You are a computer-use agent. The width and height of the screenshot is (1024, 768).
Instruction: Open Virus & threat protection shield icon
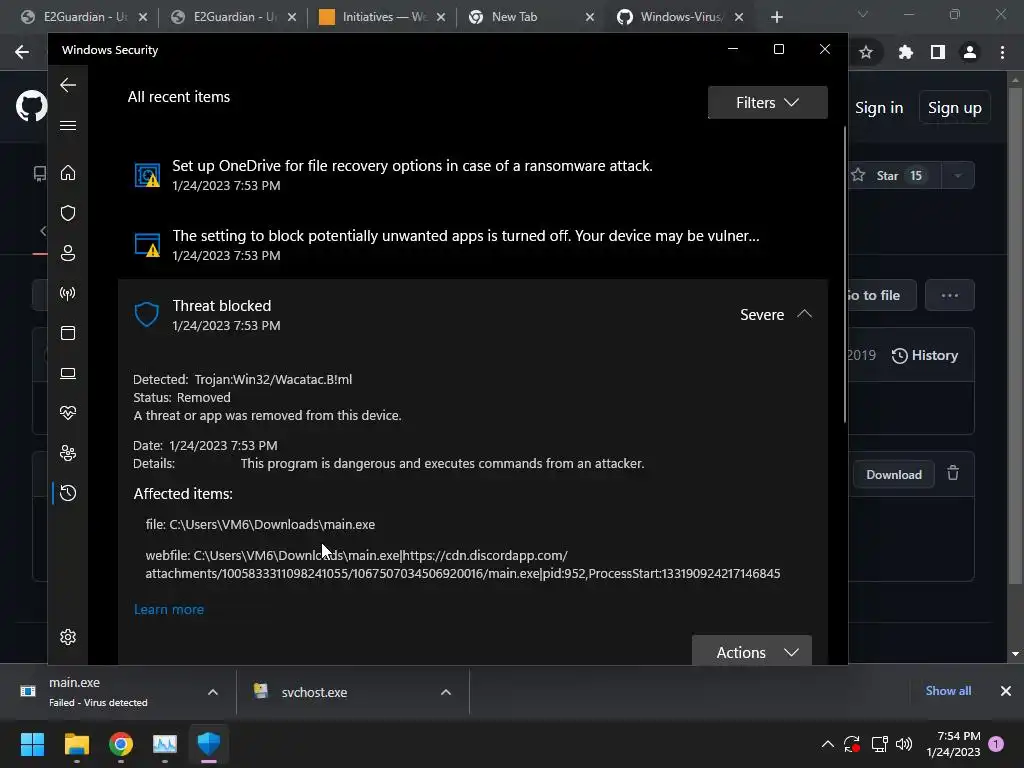coord(68,213)
